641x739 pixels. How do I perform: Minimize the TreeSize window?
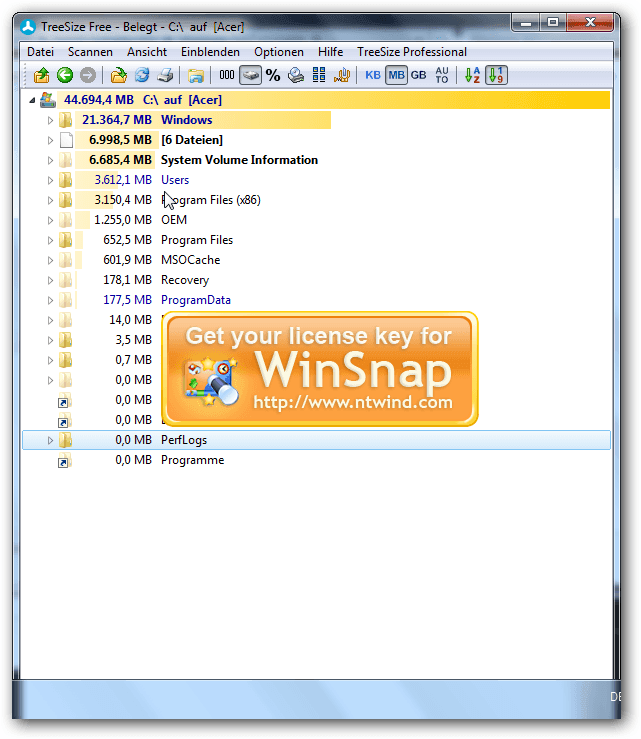point(526,23)
